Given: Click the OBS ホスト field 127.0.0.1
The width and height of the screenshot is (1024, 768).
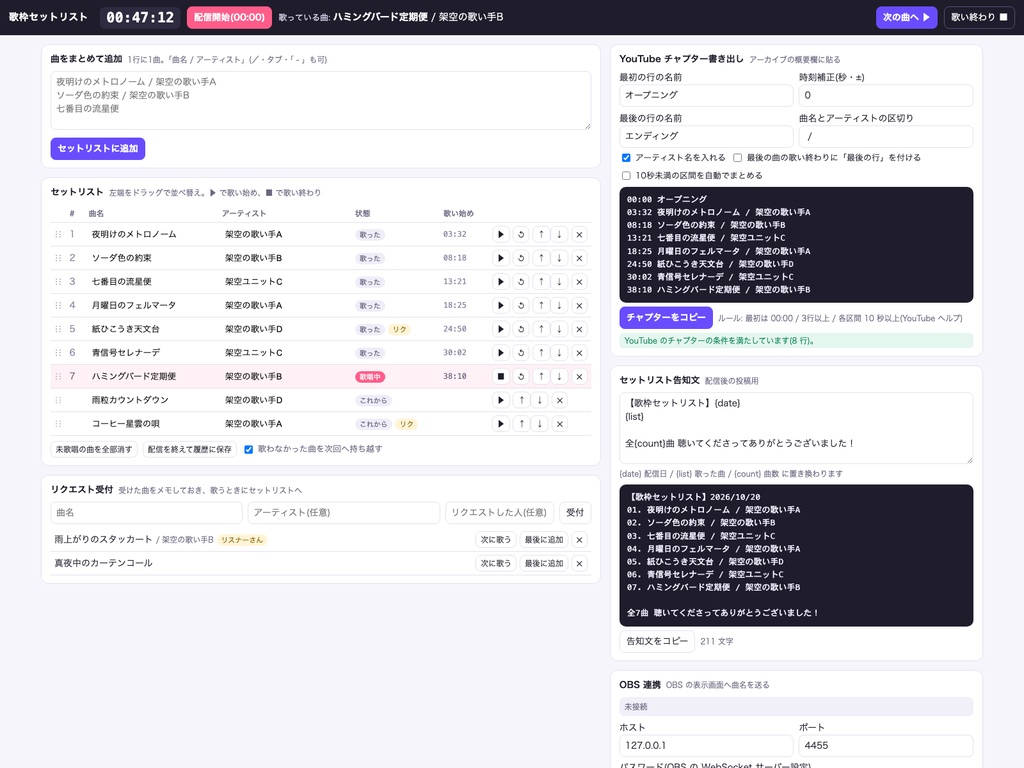Looking at the screenshot, I should (x=706, y=746).
